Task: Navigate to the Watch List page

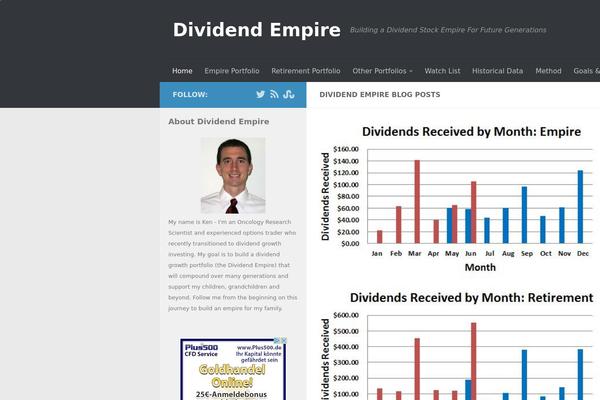Action: pos(442,71)
